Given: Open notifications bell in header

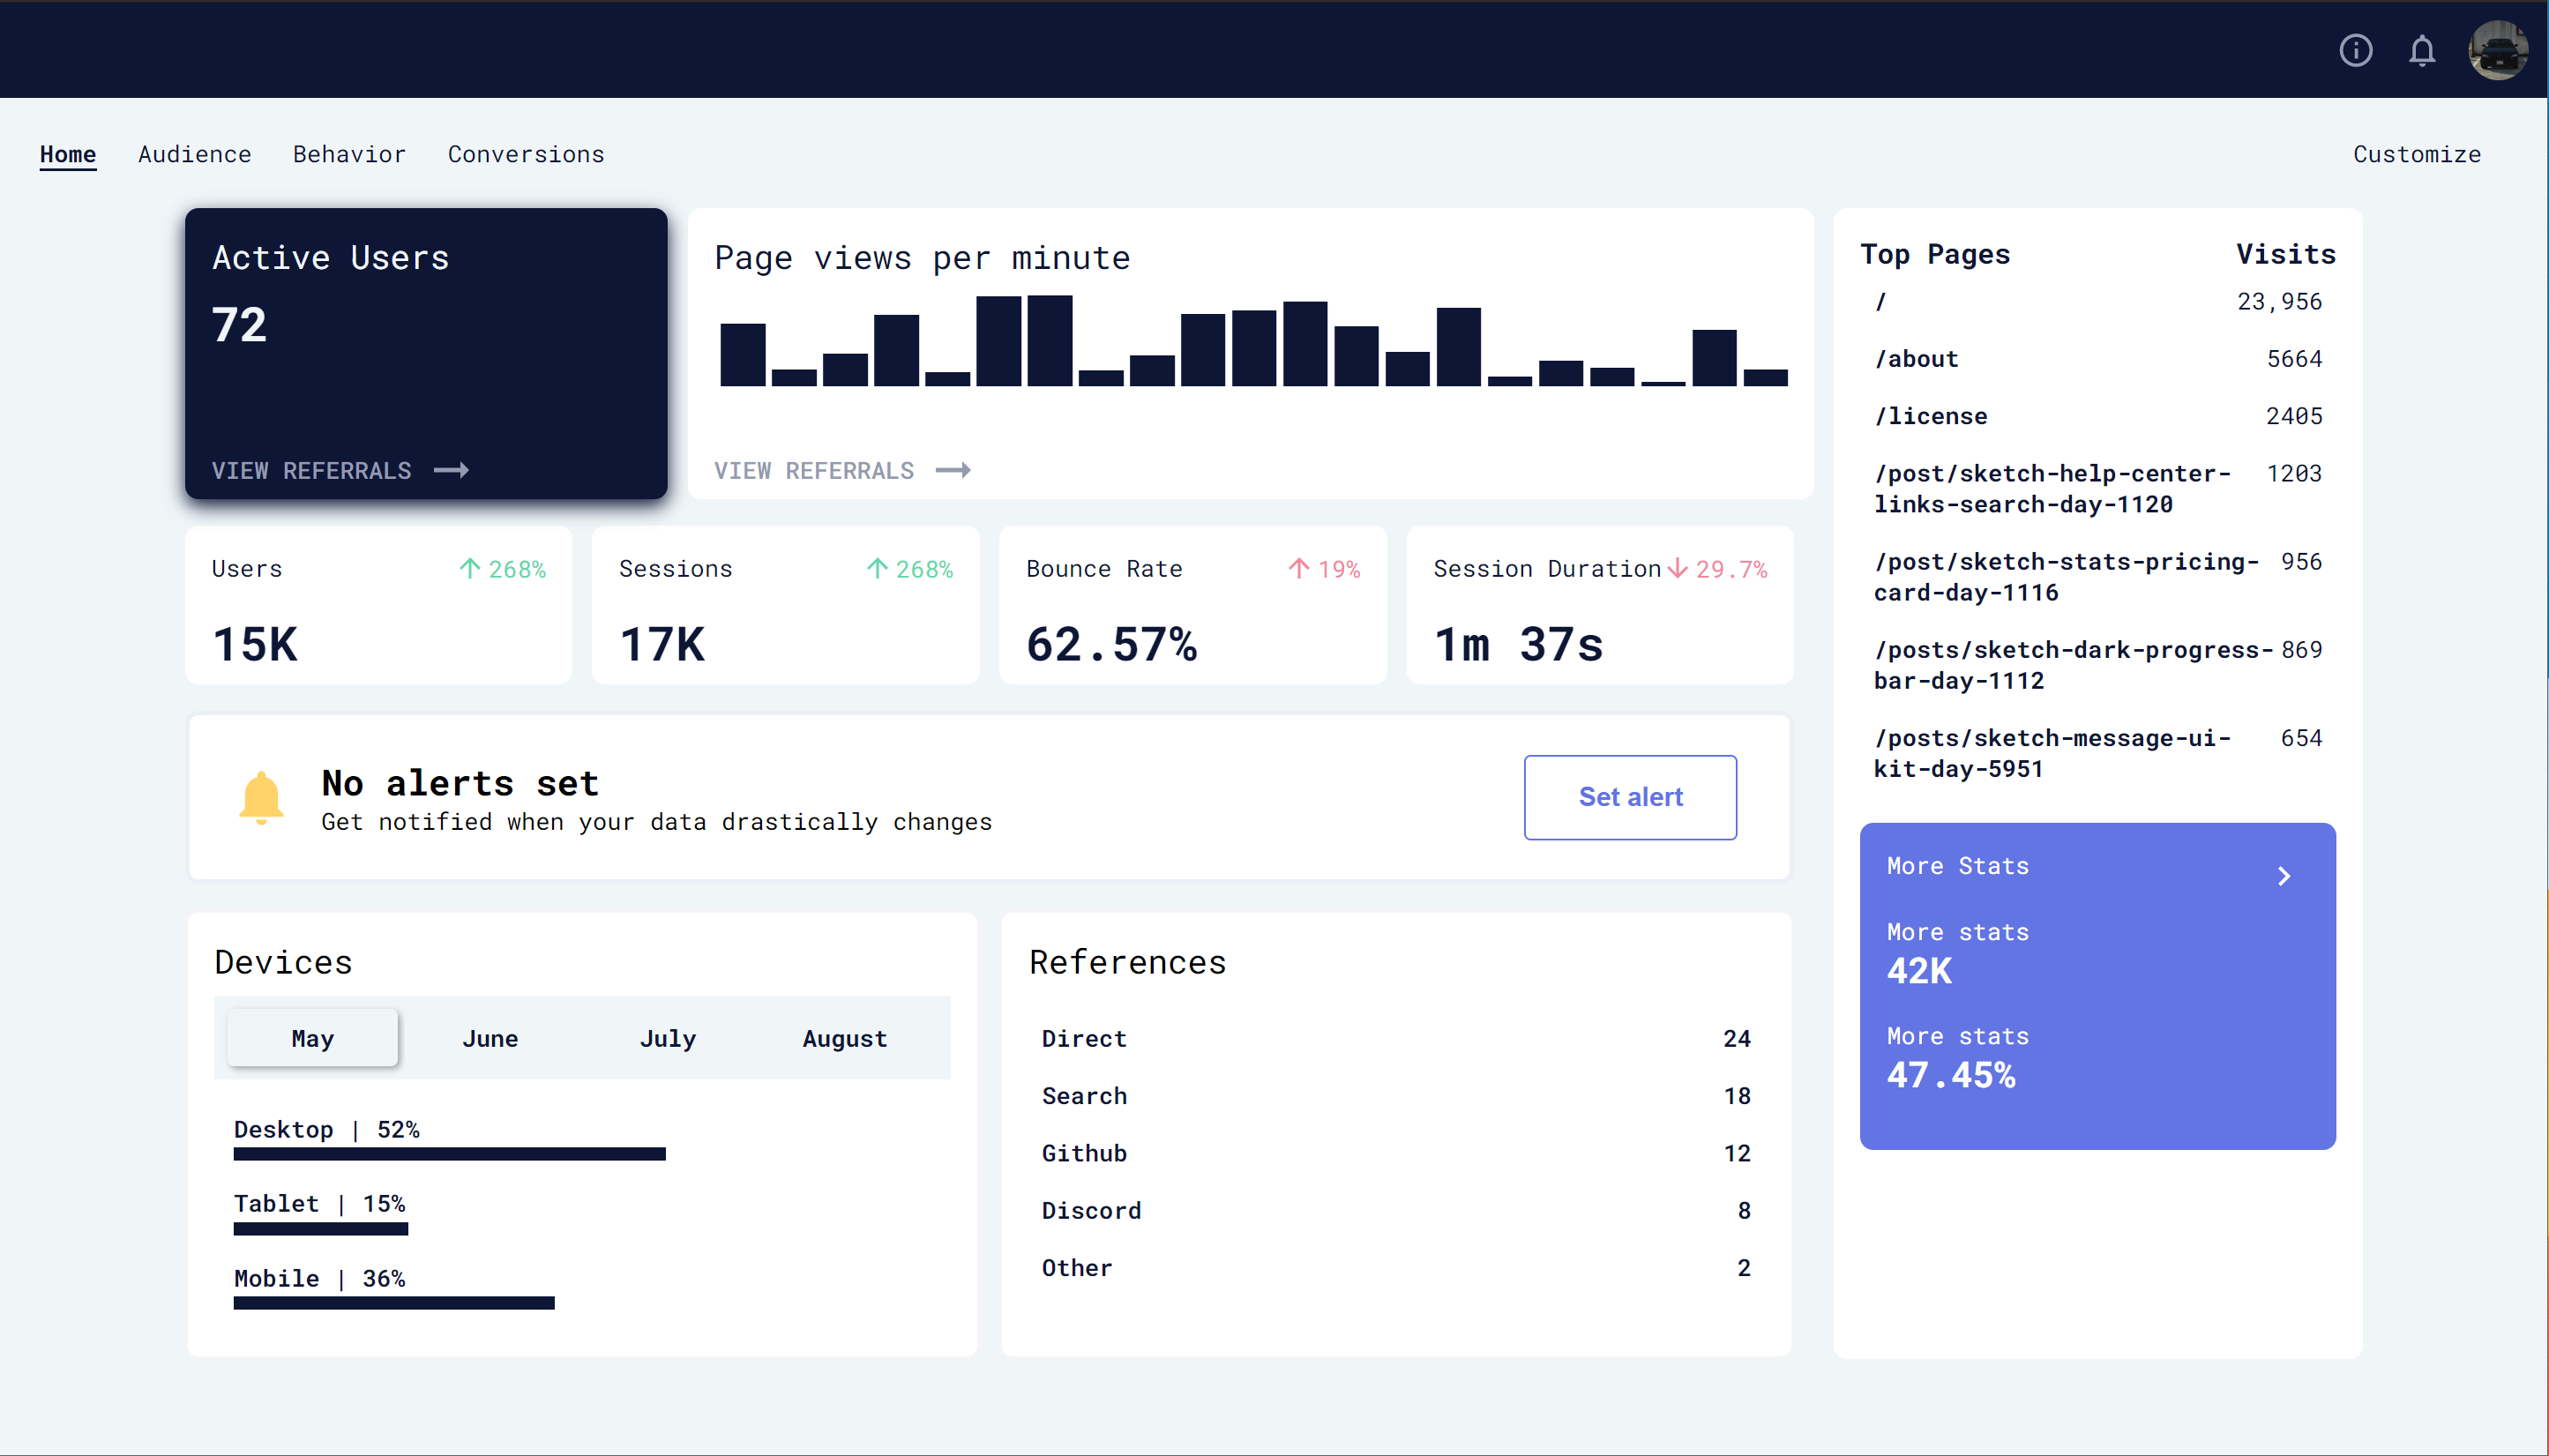Looking at the screenshot, I should tap(2421, 50).
